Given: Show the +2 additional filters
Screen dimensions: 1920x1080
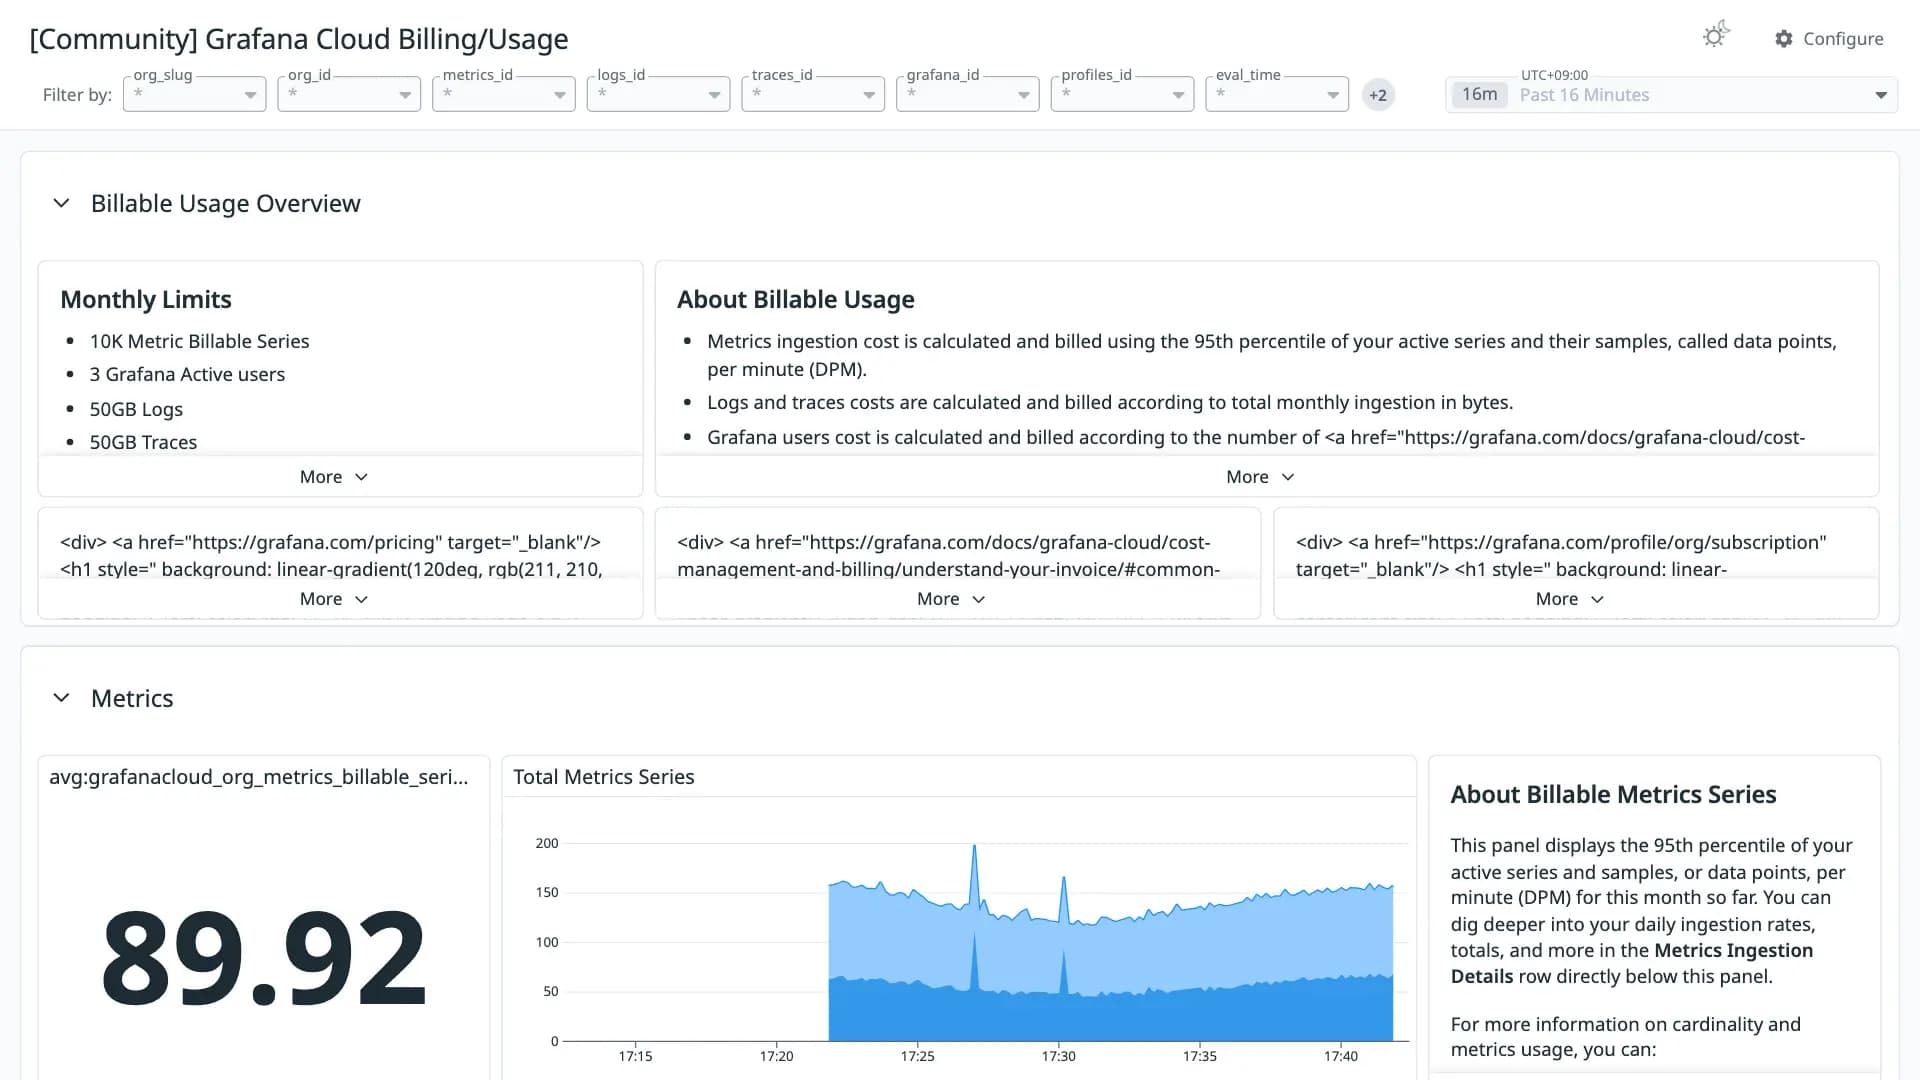Looking at the screenshot, I should (x=1378, y=95).
